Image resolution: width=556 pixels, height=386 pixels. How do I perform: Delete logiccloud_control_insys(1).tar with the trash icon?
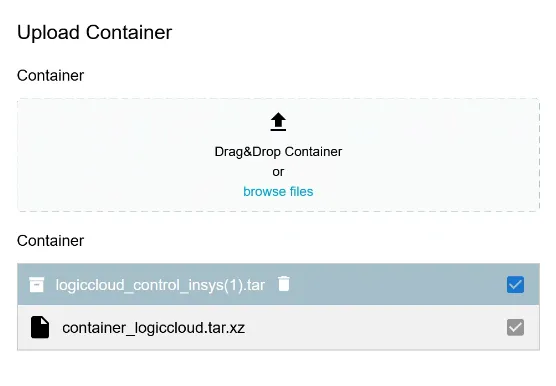pos(284,284)
